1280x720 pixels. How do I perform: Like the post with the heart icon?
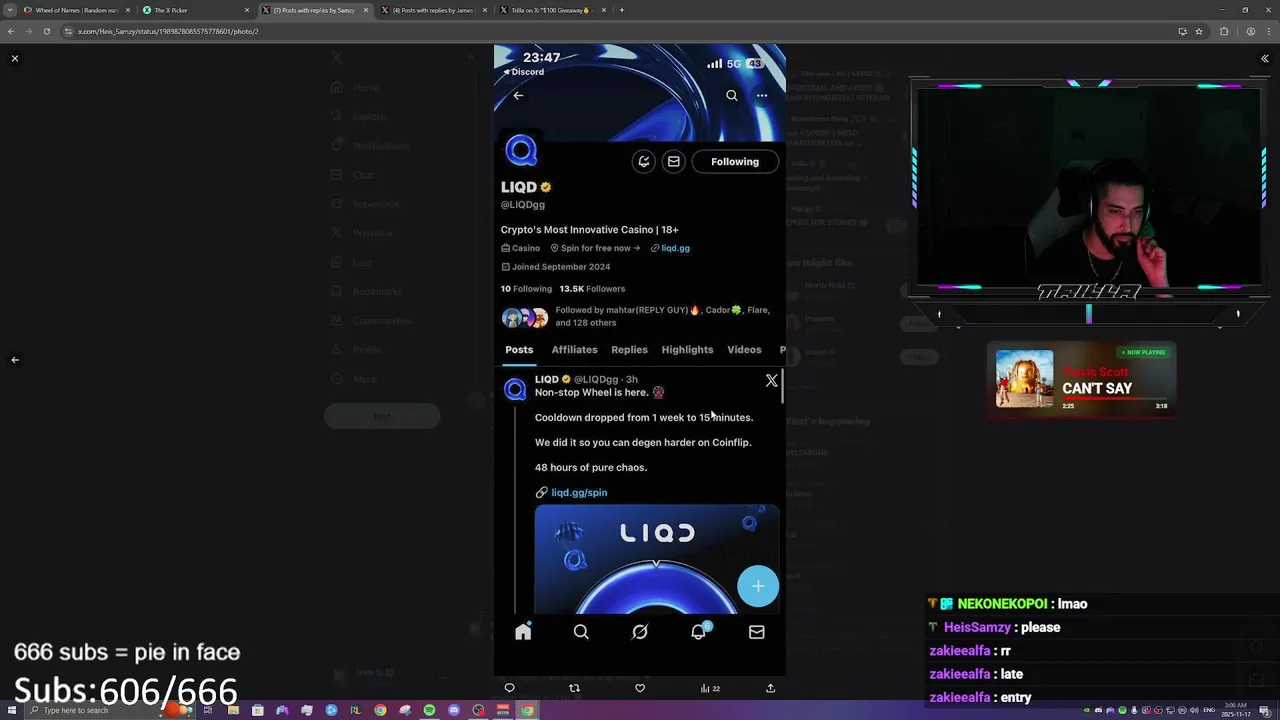[640, 688]
